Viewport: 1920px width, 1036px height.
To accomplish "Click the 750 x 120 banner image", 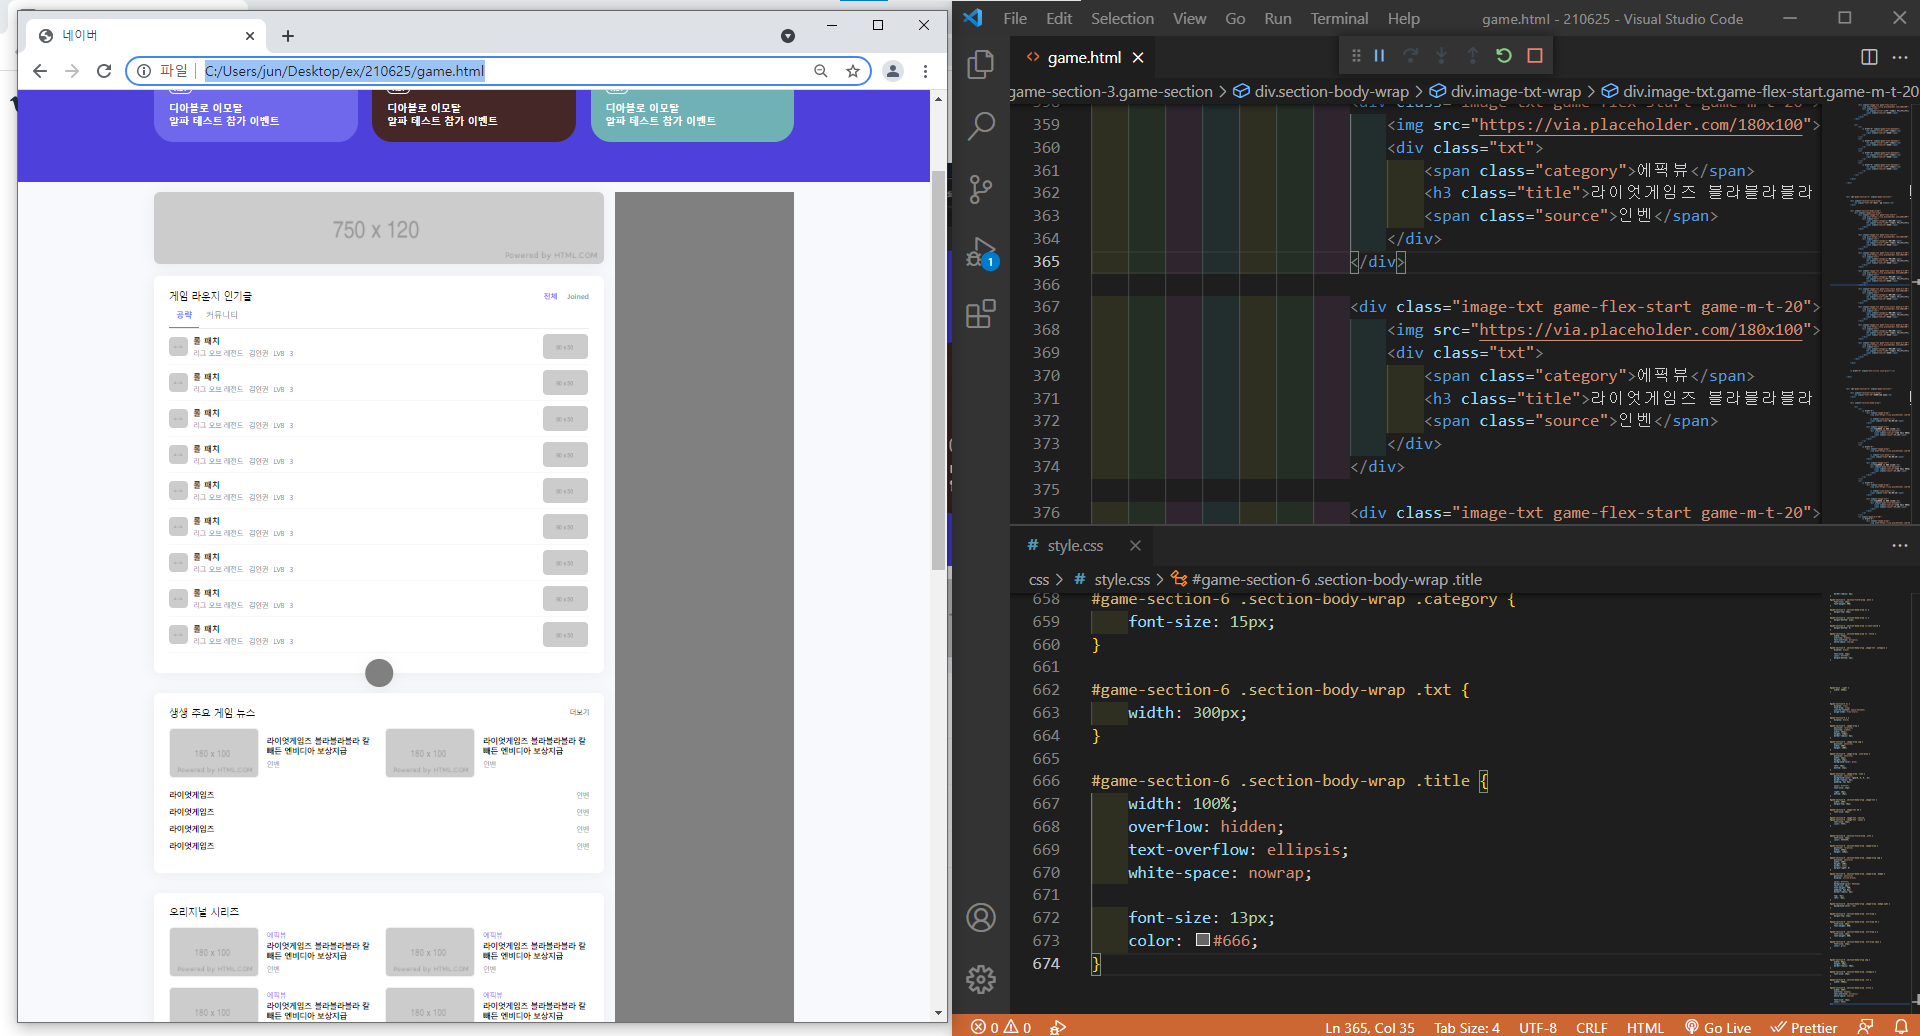I will click(x=379, y=229).
